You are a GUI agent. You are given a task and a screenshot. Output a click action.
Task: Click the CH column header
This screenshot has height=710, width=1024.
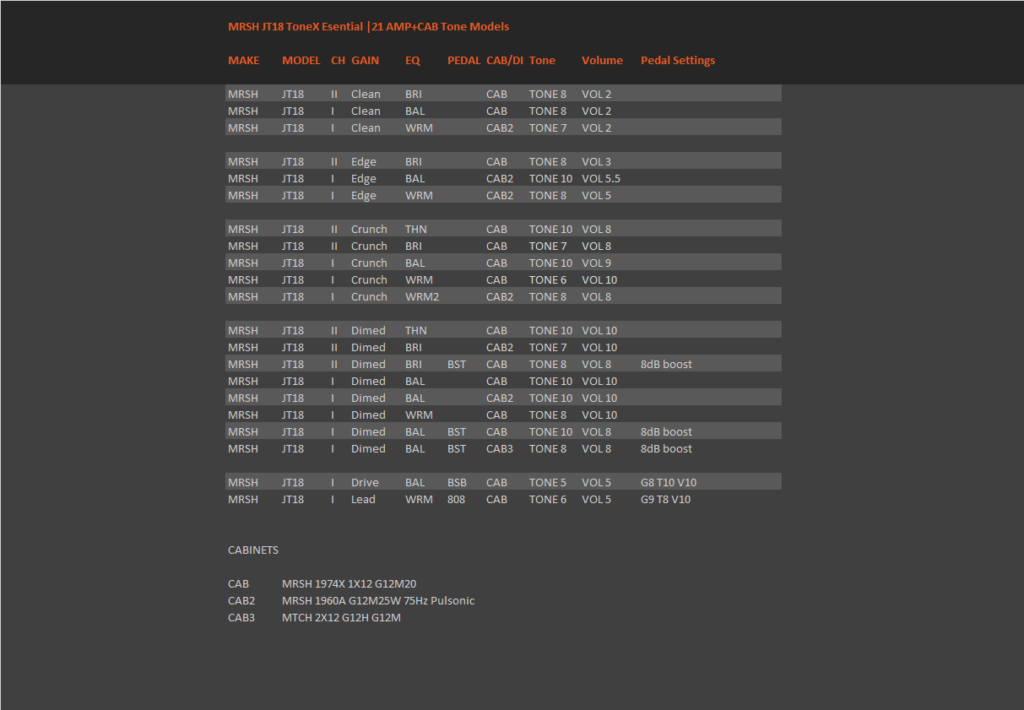tap(338, 60)
